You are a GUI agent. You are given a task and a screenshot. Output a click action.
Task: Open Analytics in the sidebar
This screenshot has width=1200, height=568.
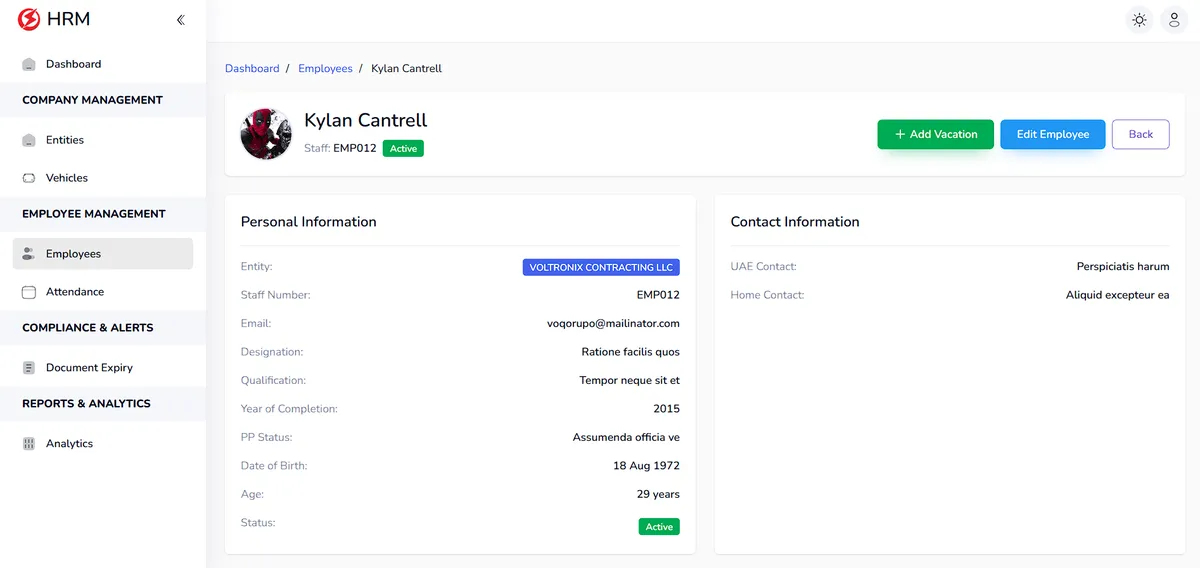click(103, 444)
